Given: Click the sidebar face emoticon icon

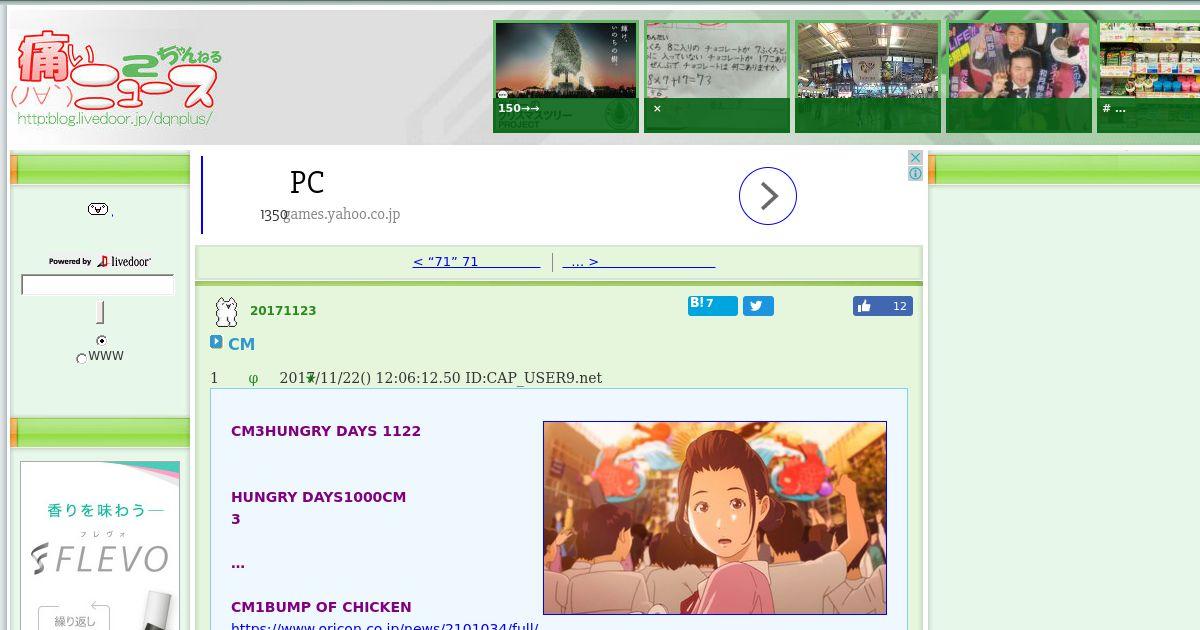Looking at the screenshot, I should [98, 209].
